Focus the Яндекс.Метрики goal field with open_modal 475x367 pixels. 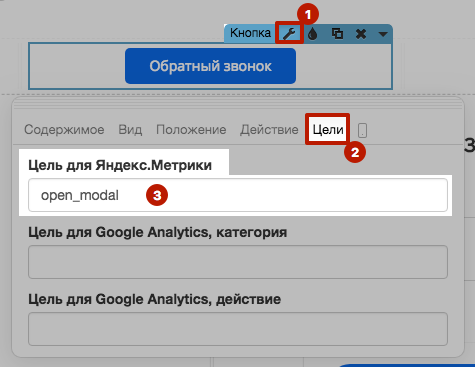tap(238, 195)
